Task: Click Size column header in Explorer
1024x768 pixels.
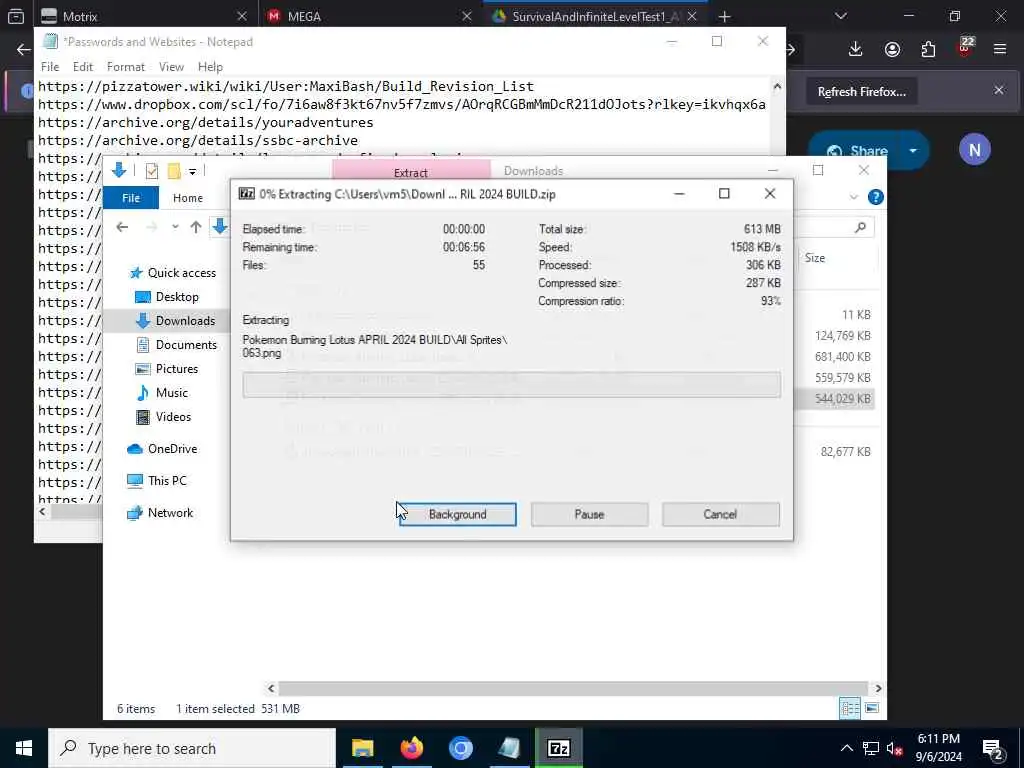Action: pos(814,258)
